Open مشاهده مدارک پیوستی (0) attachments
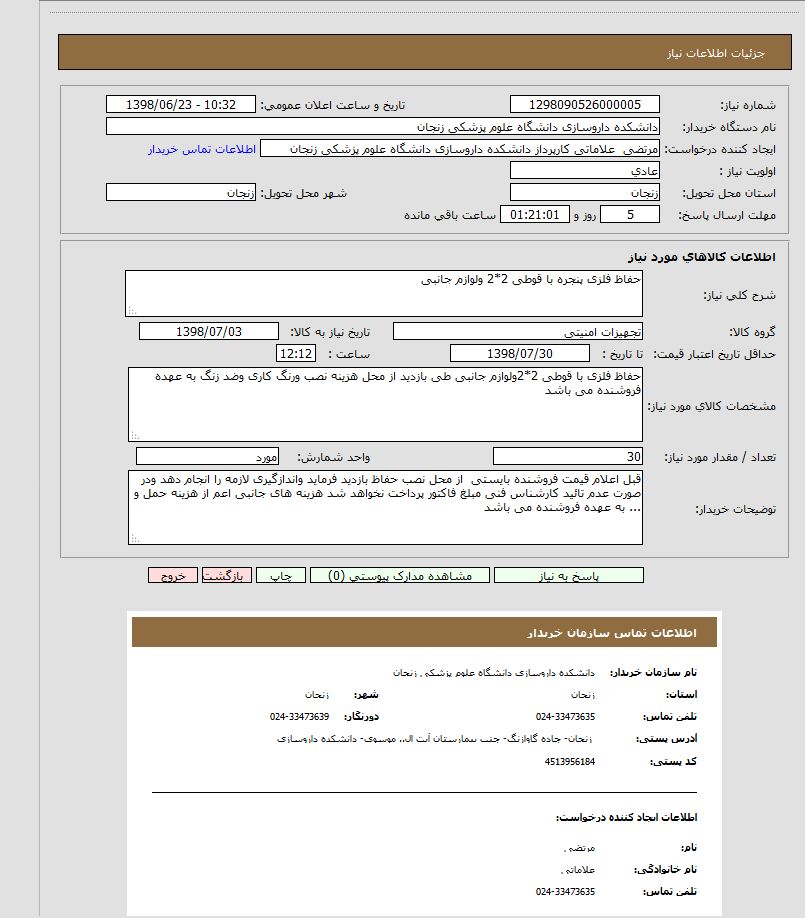805x918 pixels. (x=399, y=576)
